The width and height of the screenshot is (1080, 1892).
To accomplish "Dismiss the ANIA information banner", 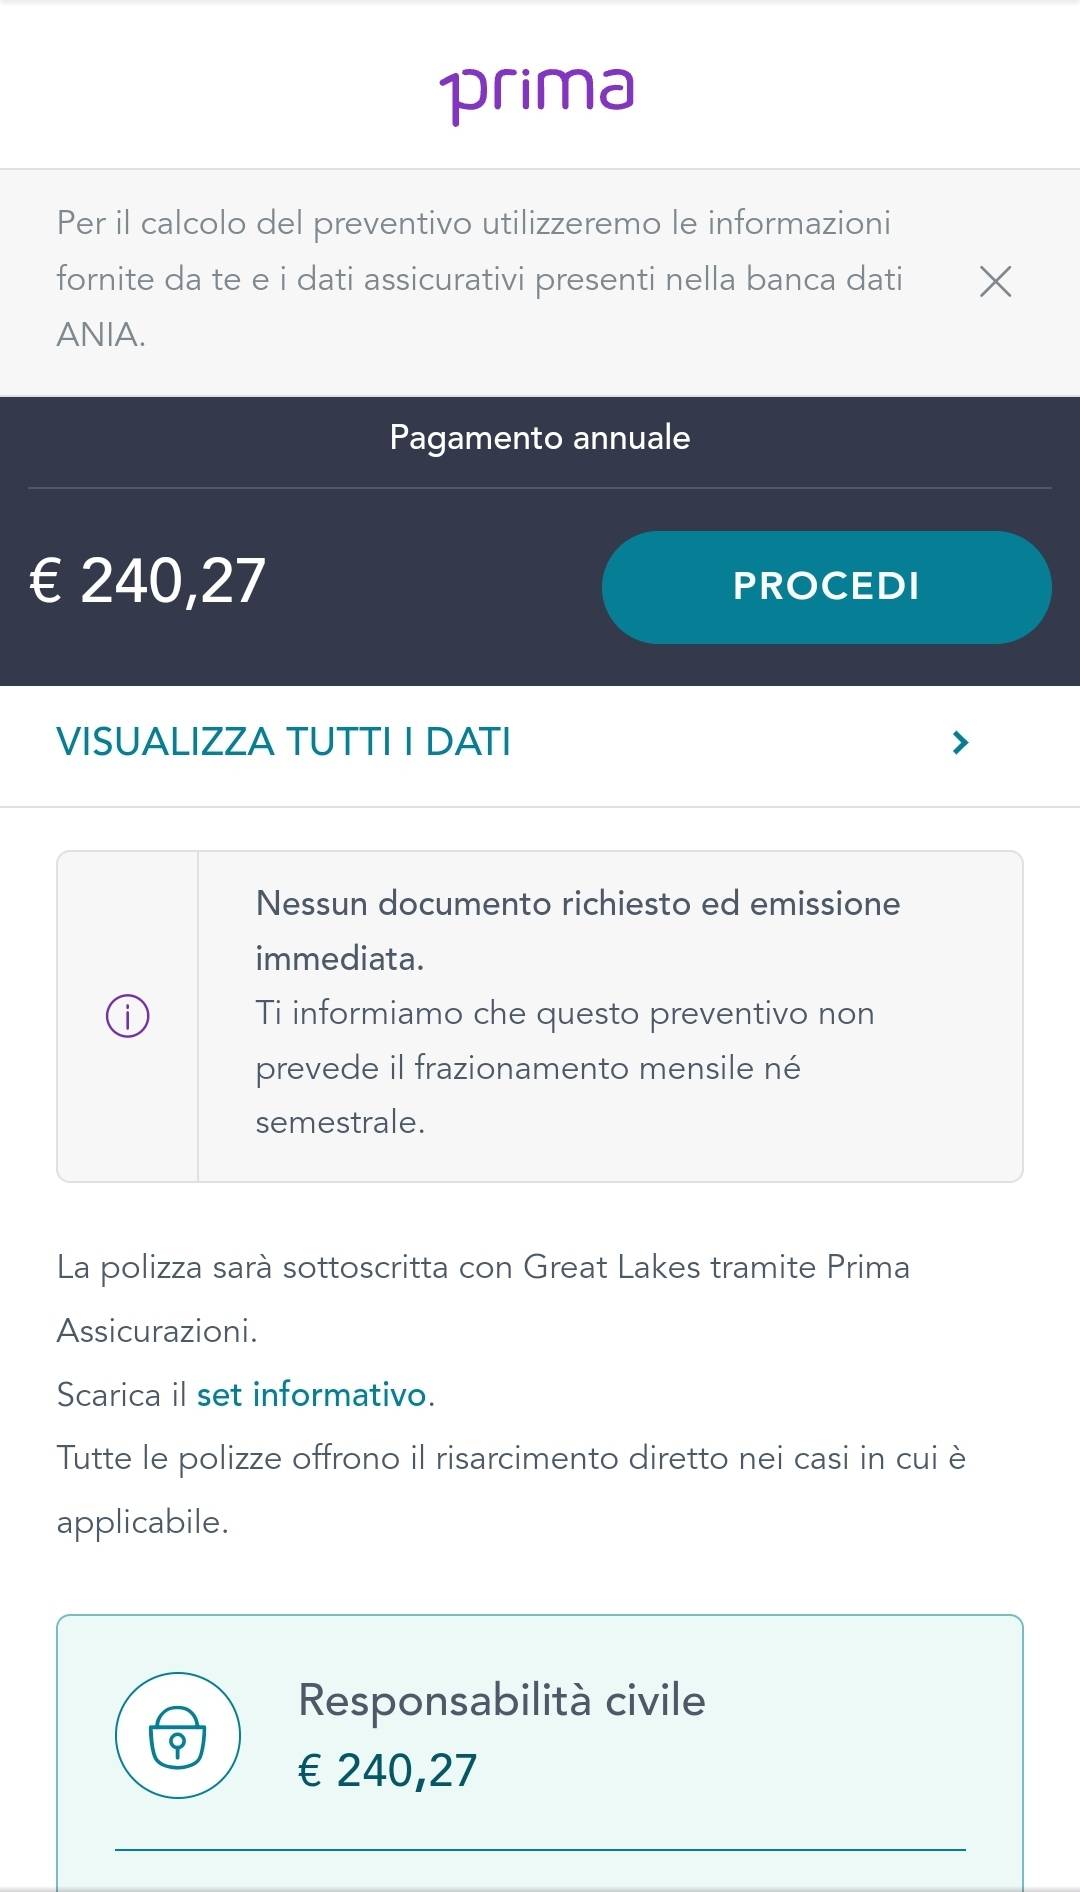I will click(995, 281).
